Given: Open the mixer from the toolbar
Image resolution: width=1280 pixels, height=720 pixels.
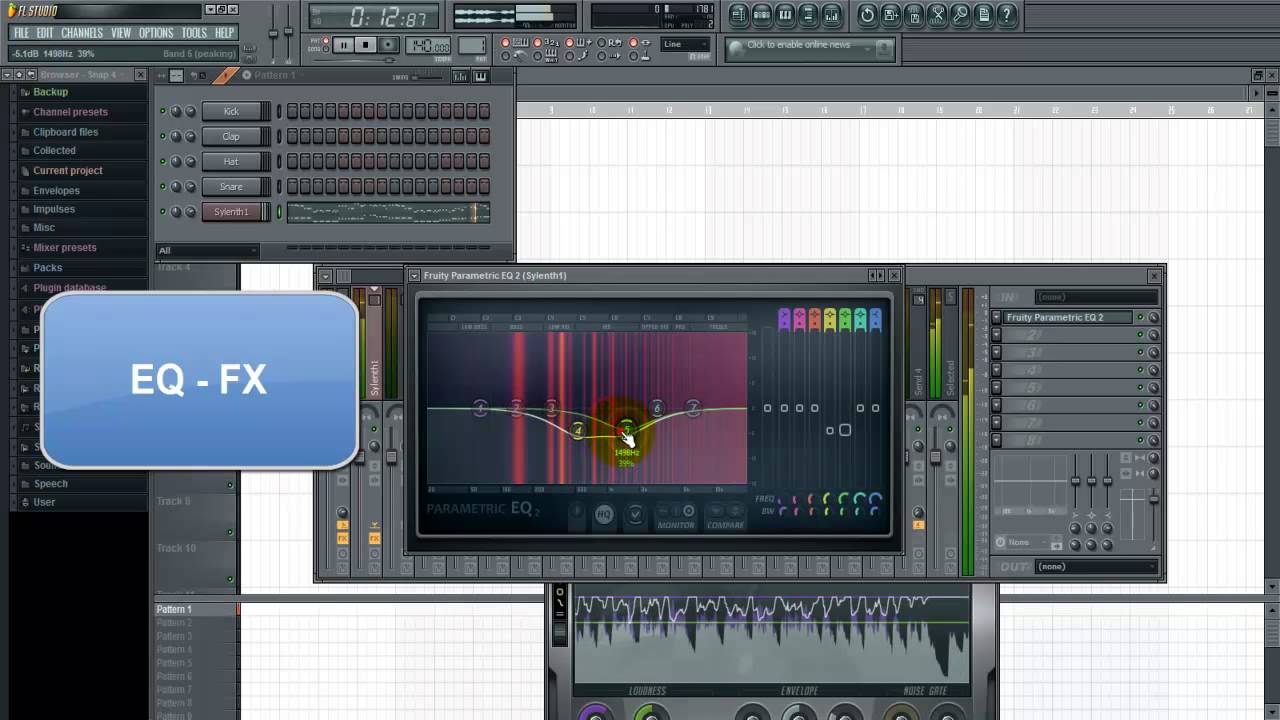Looking at the screenshot, I should click(832, 14).
